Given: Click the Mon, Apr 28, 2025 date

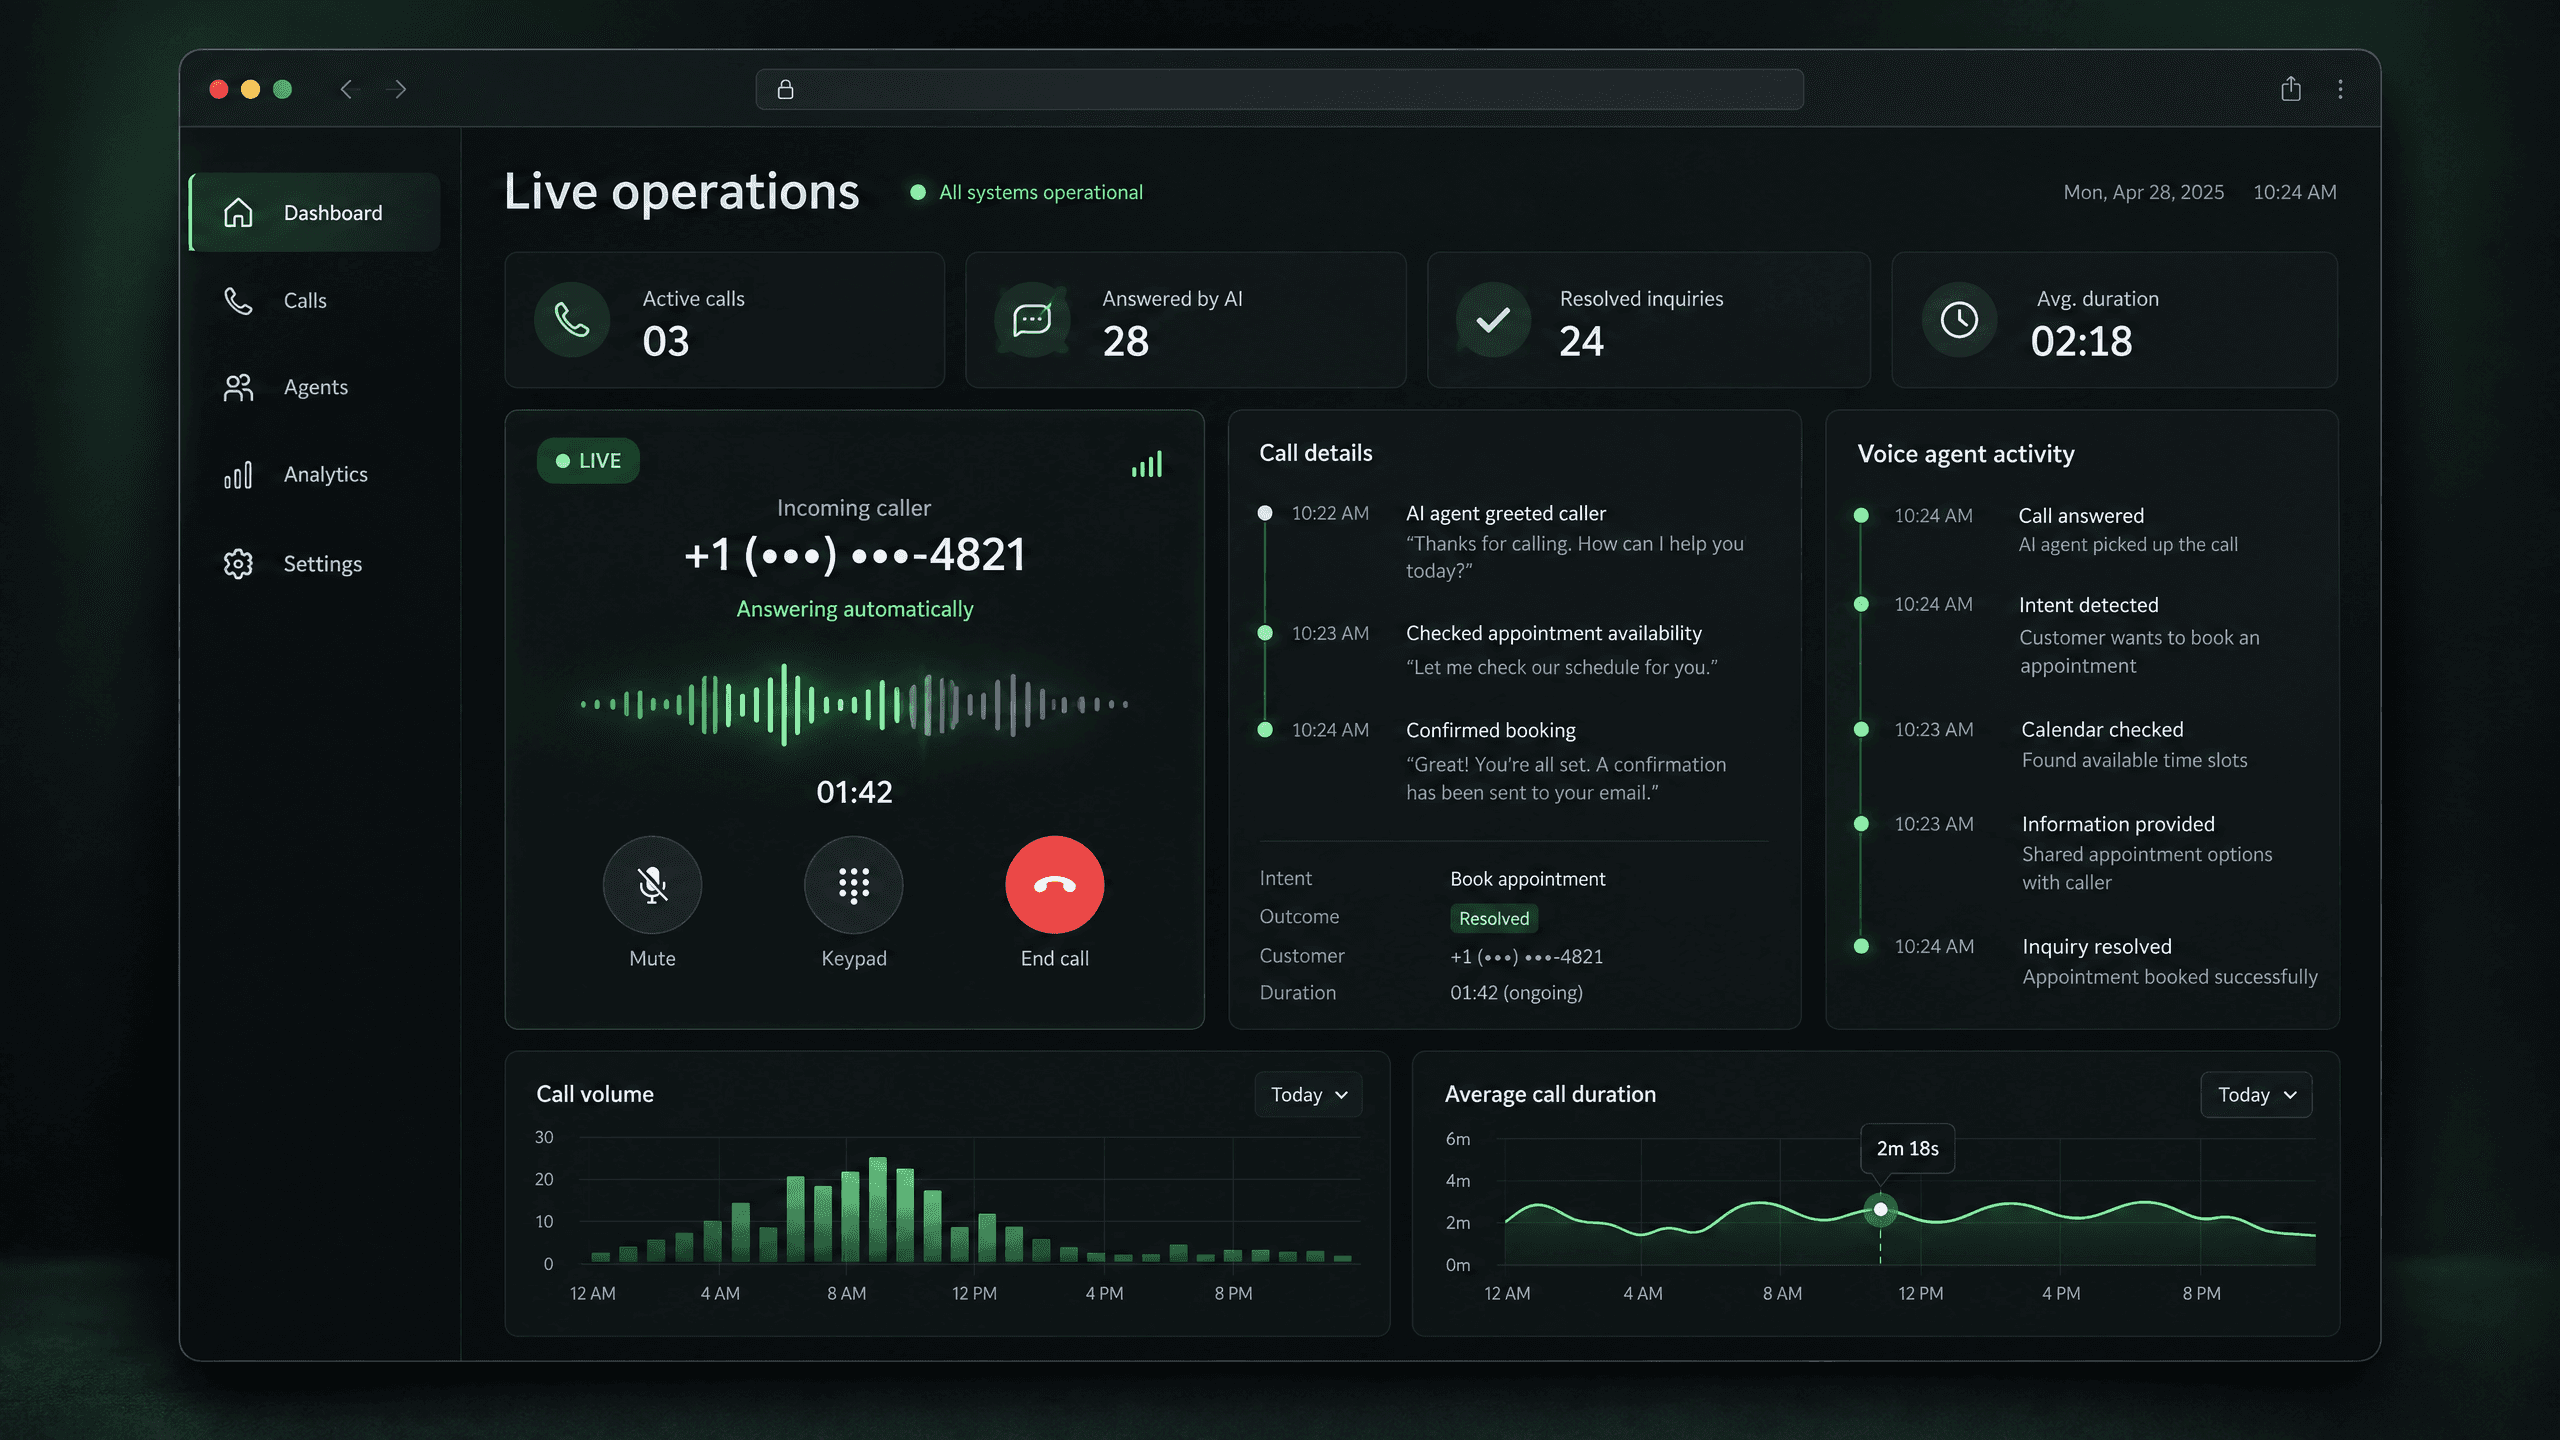Looking at the screenshot, I should tap(2144, 192).
